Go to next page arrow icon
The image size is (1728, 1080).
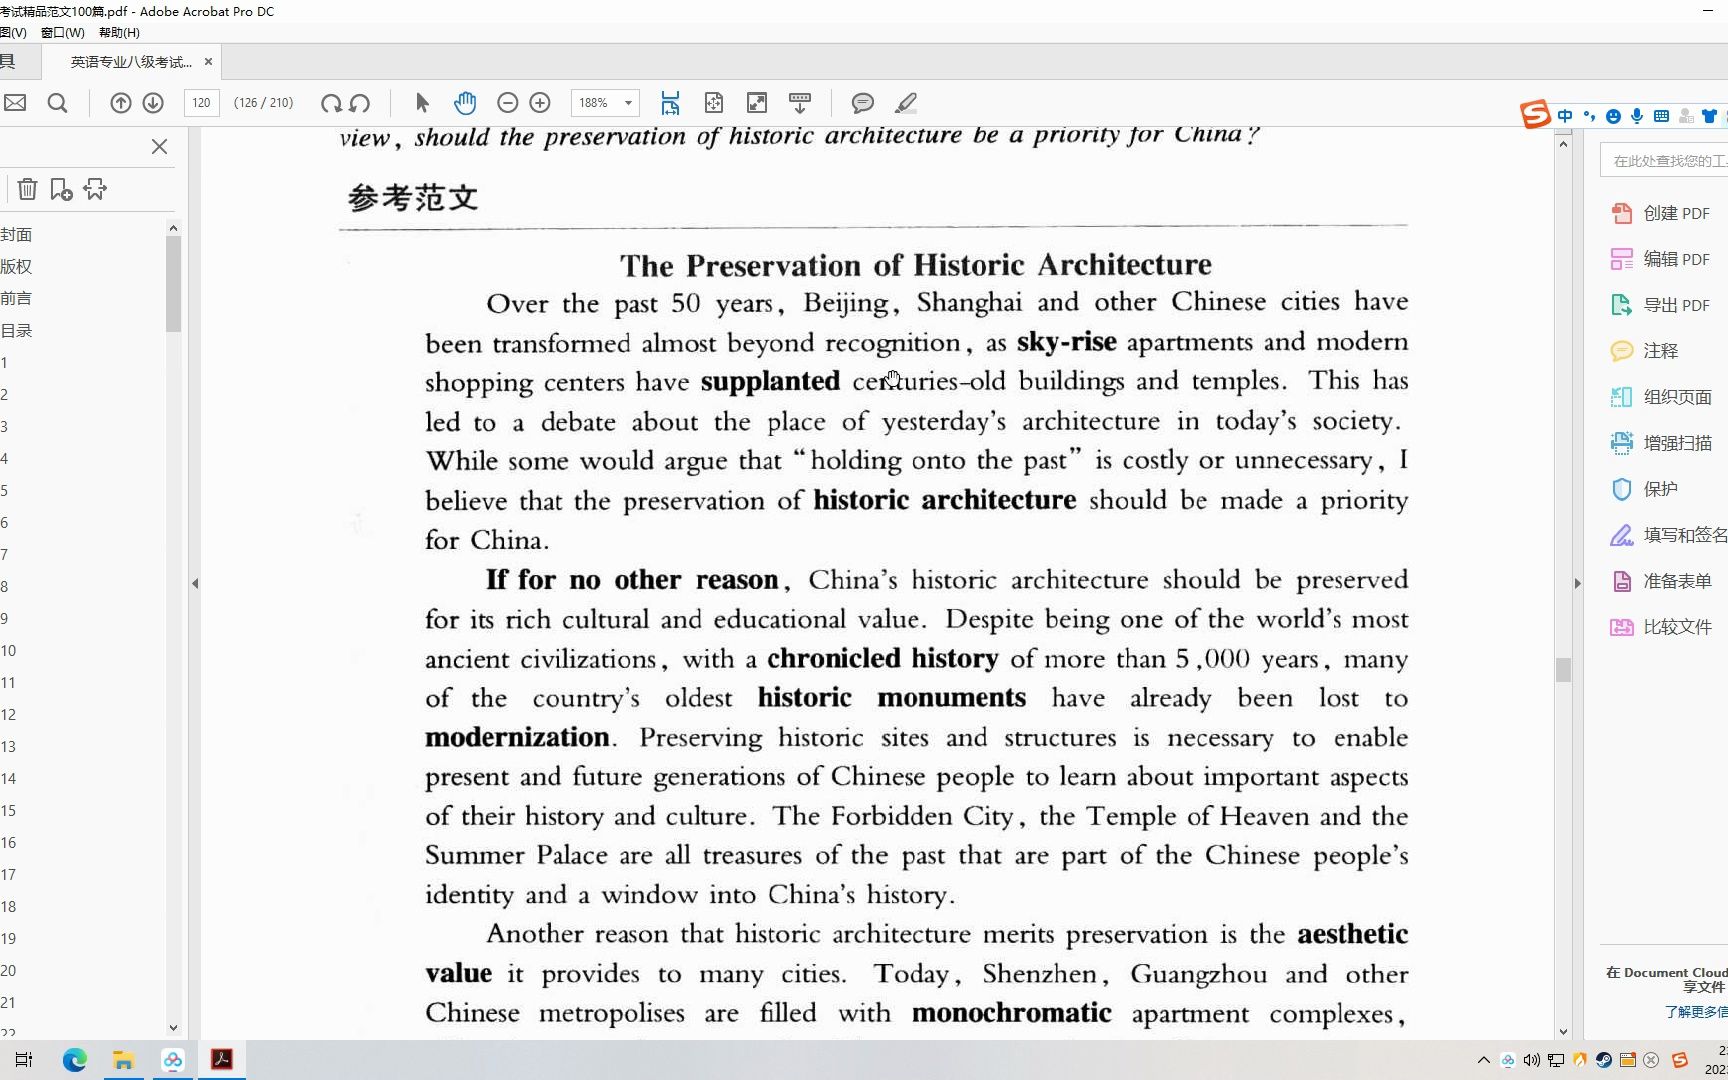coord(153,103)
